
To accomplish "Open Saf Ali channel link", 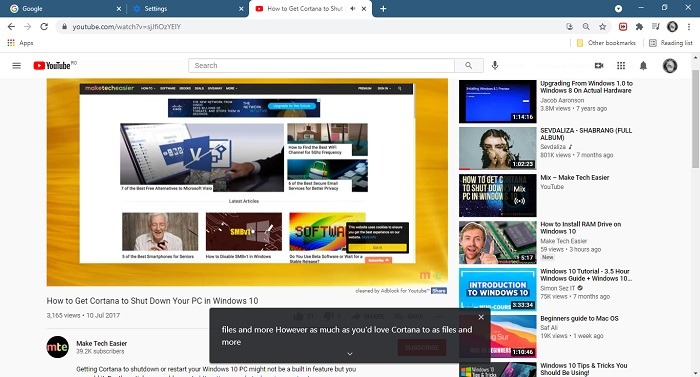I will (x=548, y=327).
